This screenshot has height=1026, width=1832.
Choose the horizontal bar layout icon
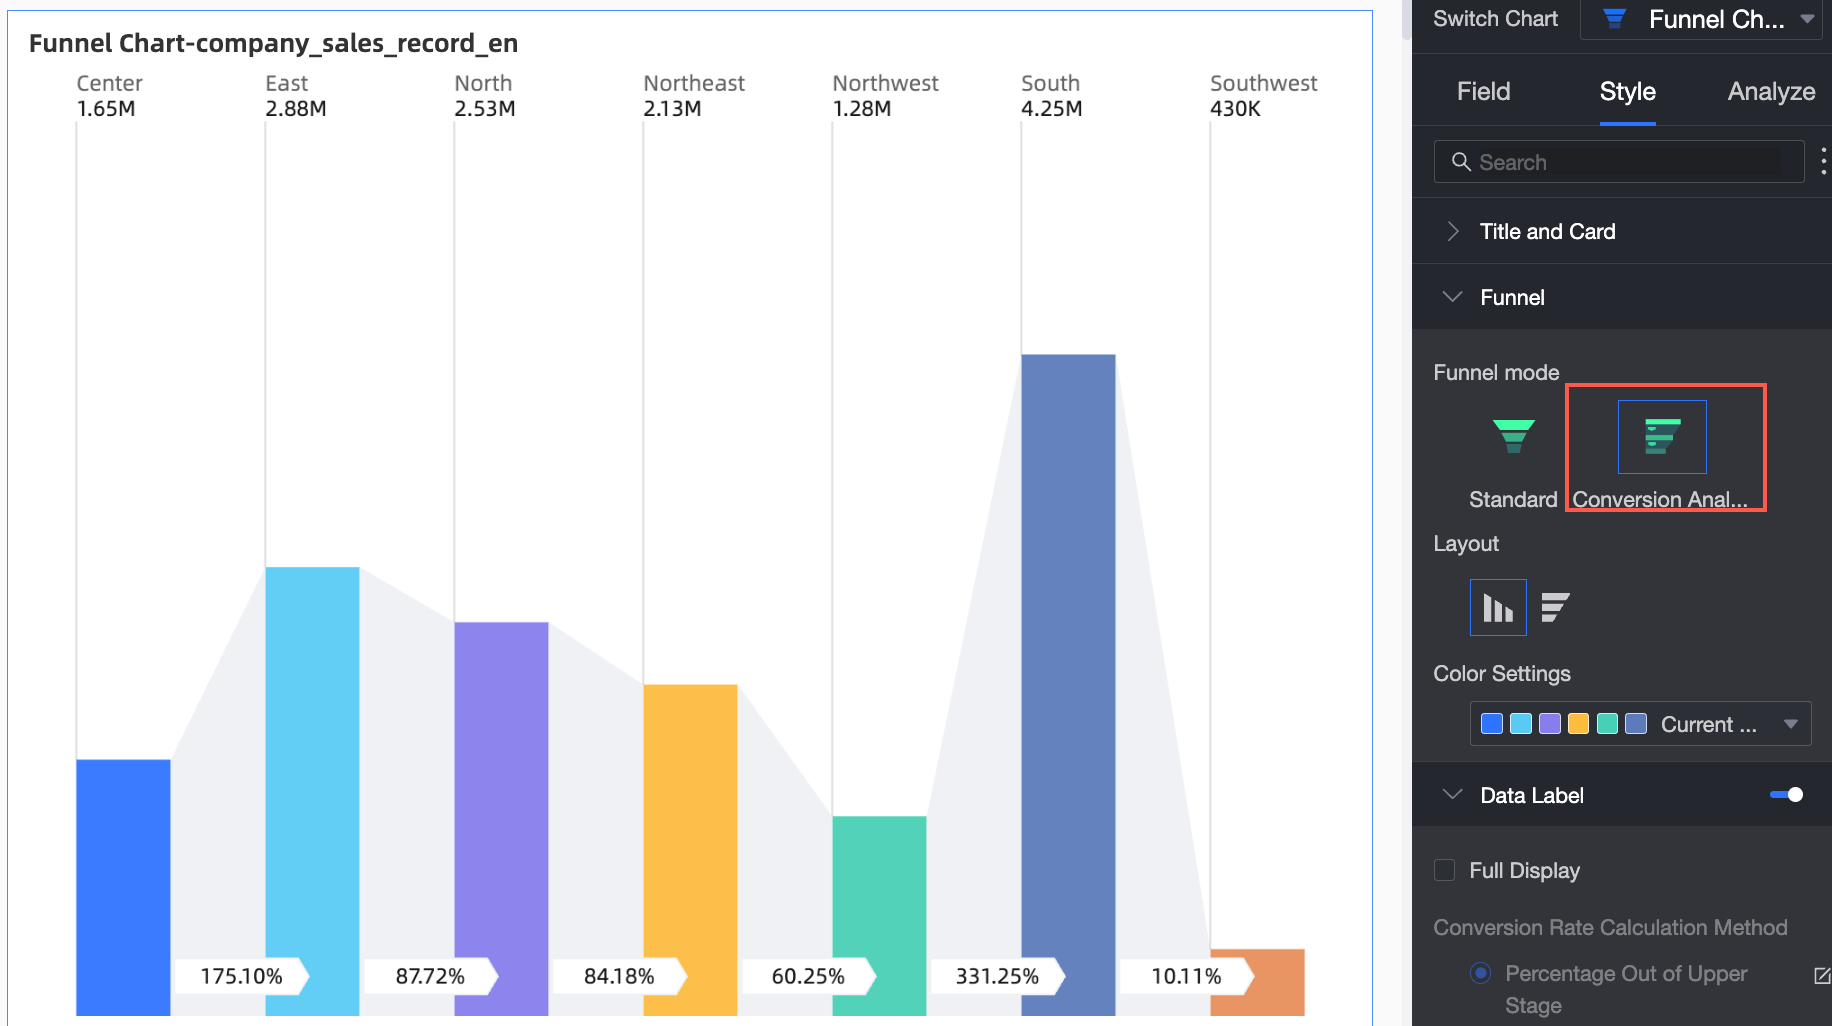point(1555,607)
